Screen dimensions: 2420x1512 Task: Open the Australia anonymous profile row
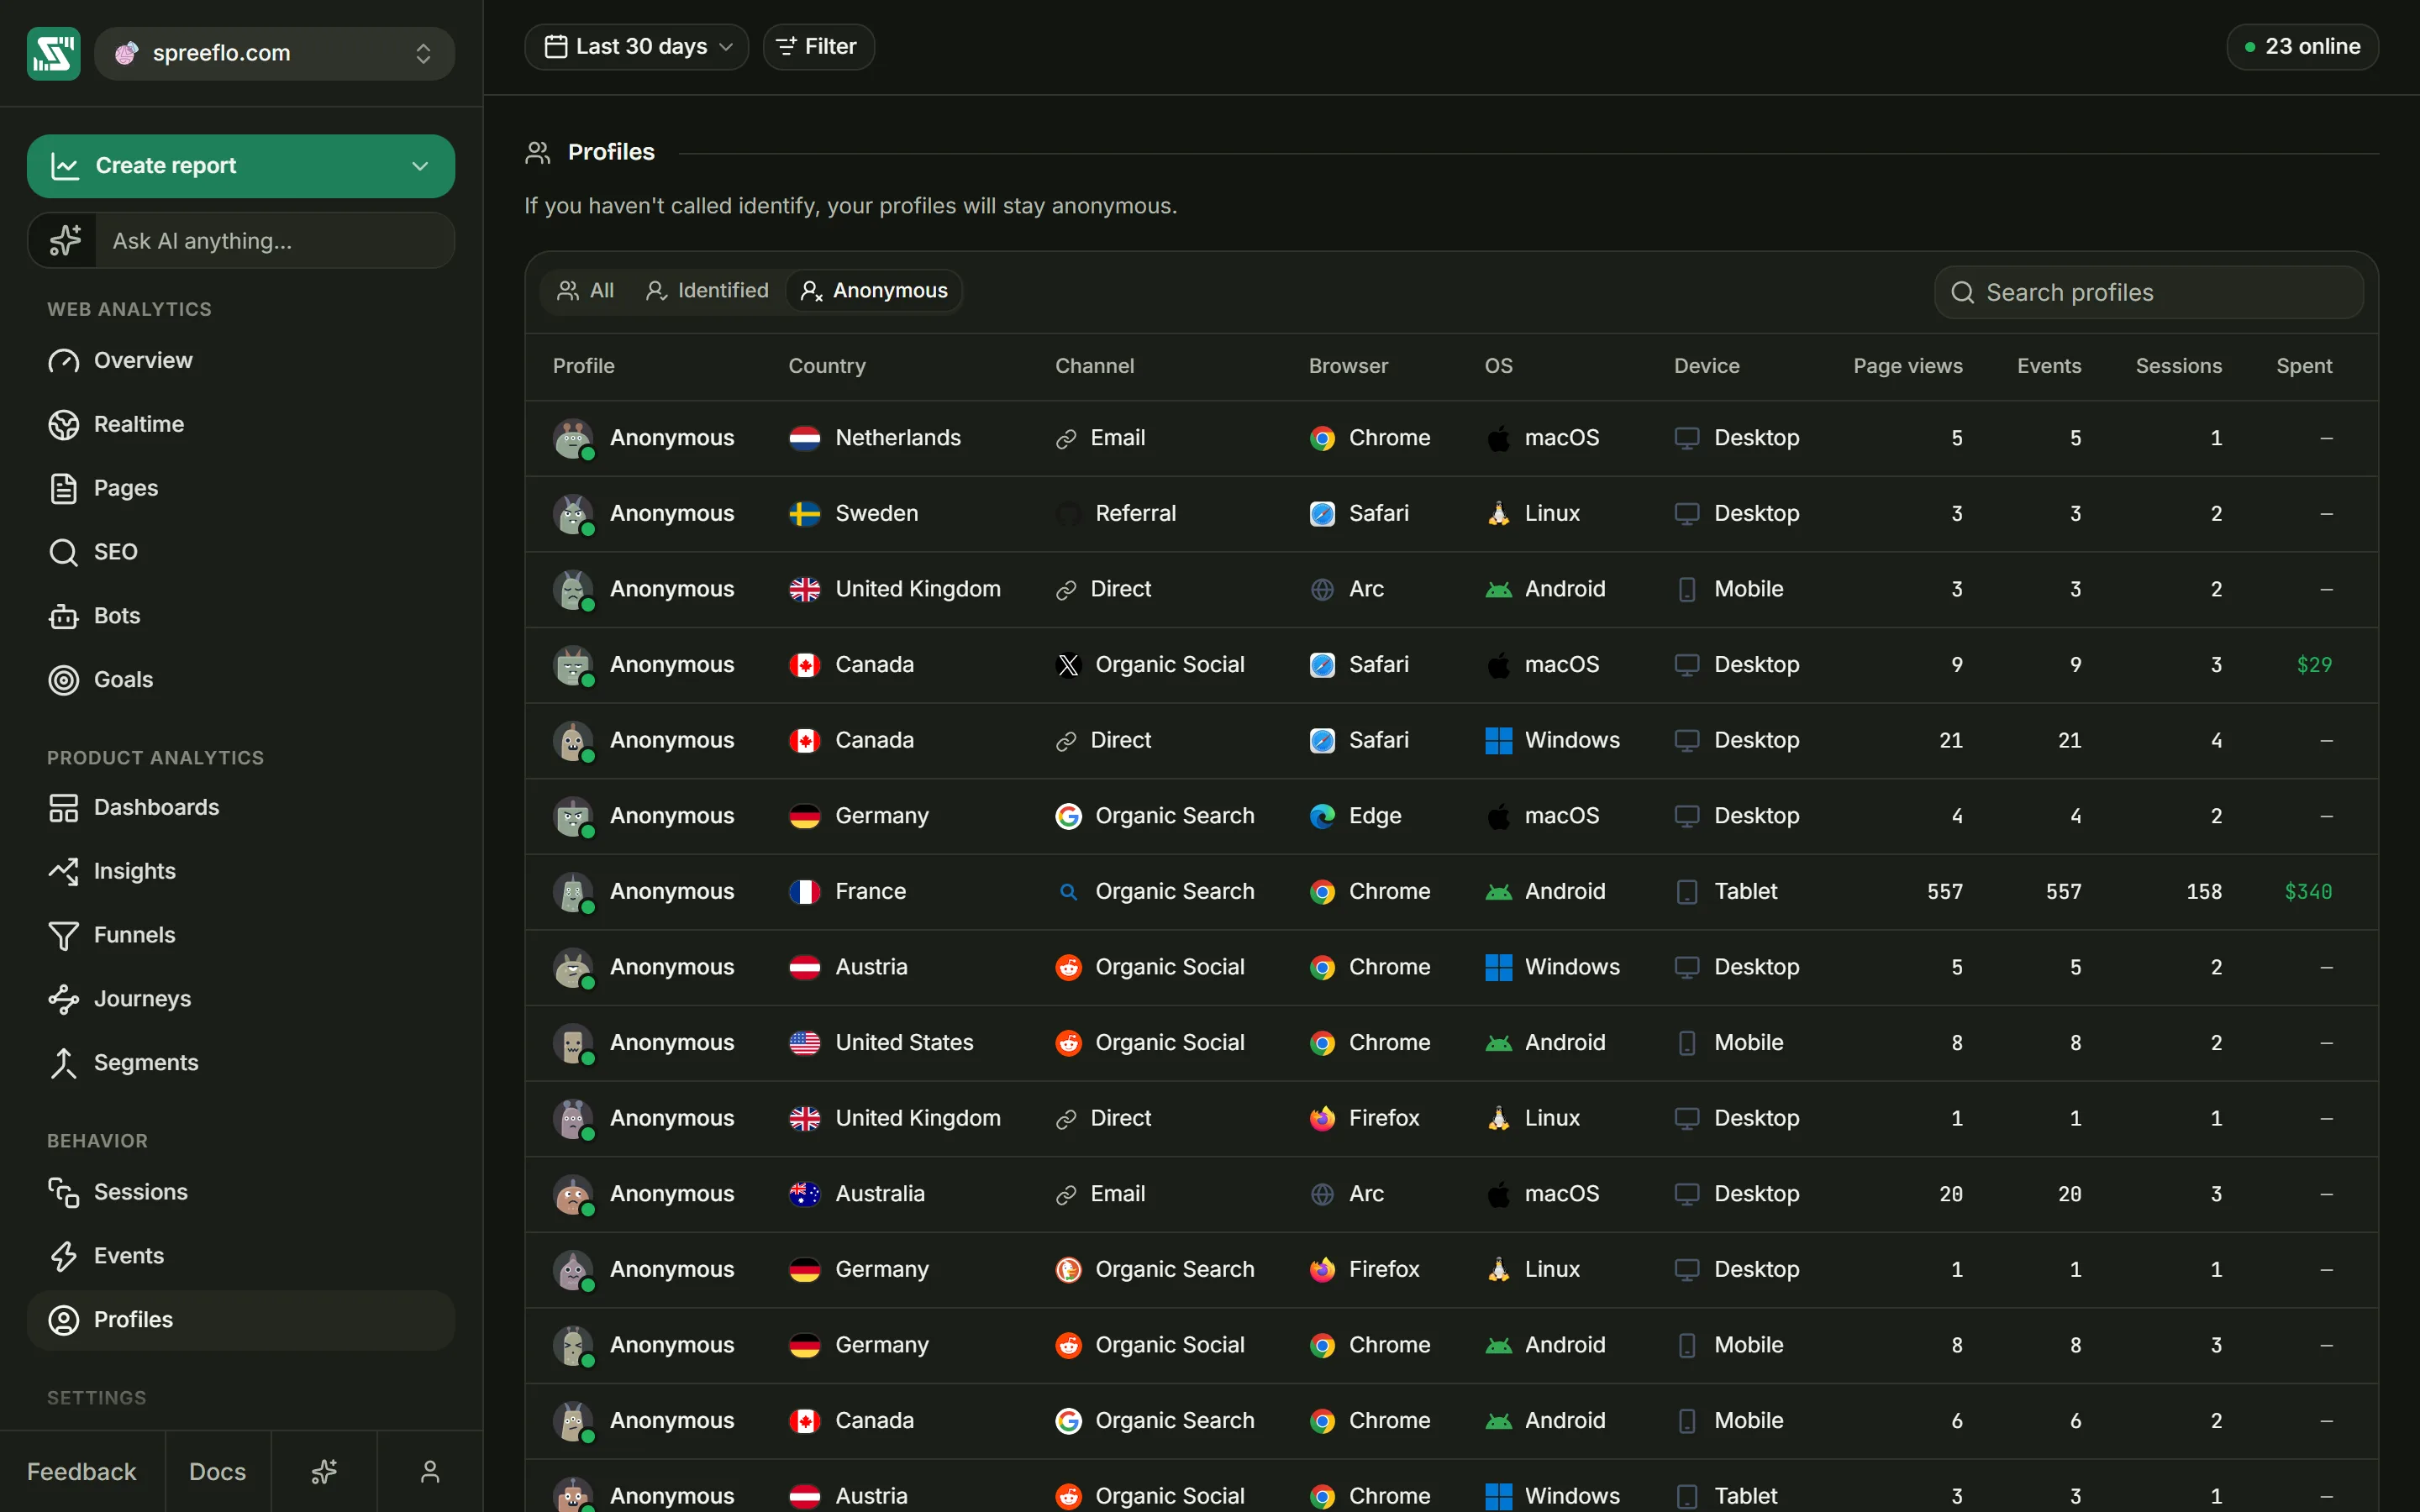coord(1451,1194)
